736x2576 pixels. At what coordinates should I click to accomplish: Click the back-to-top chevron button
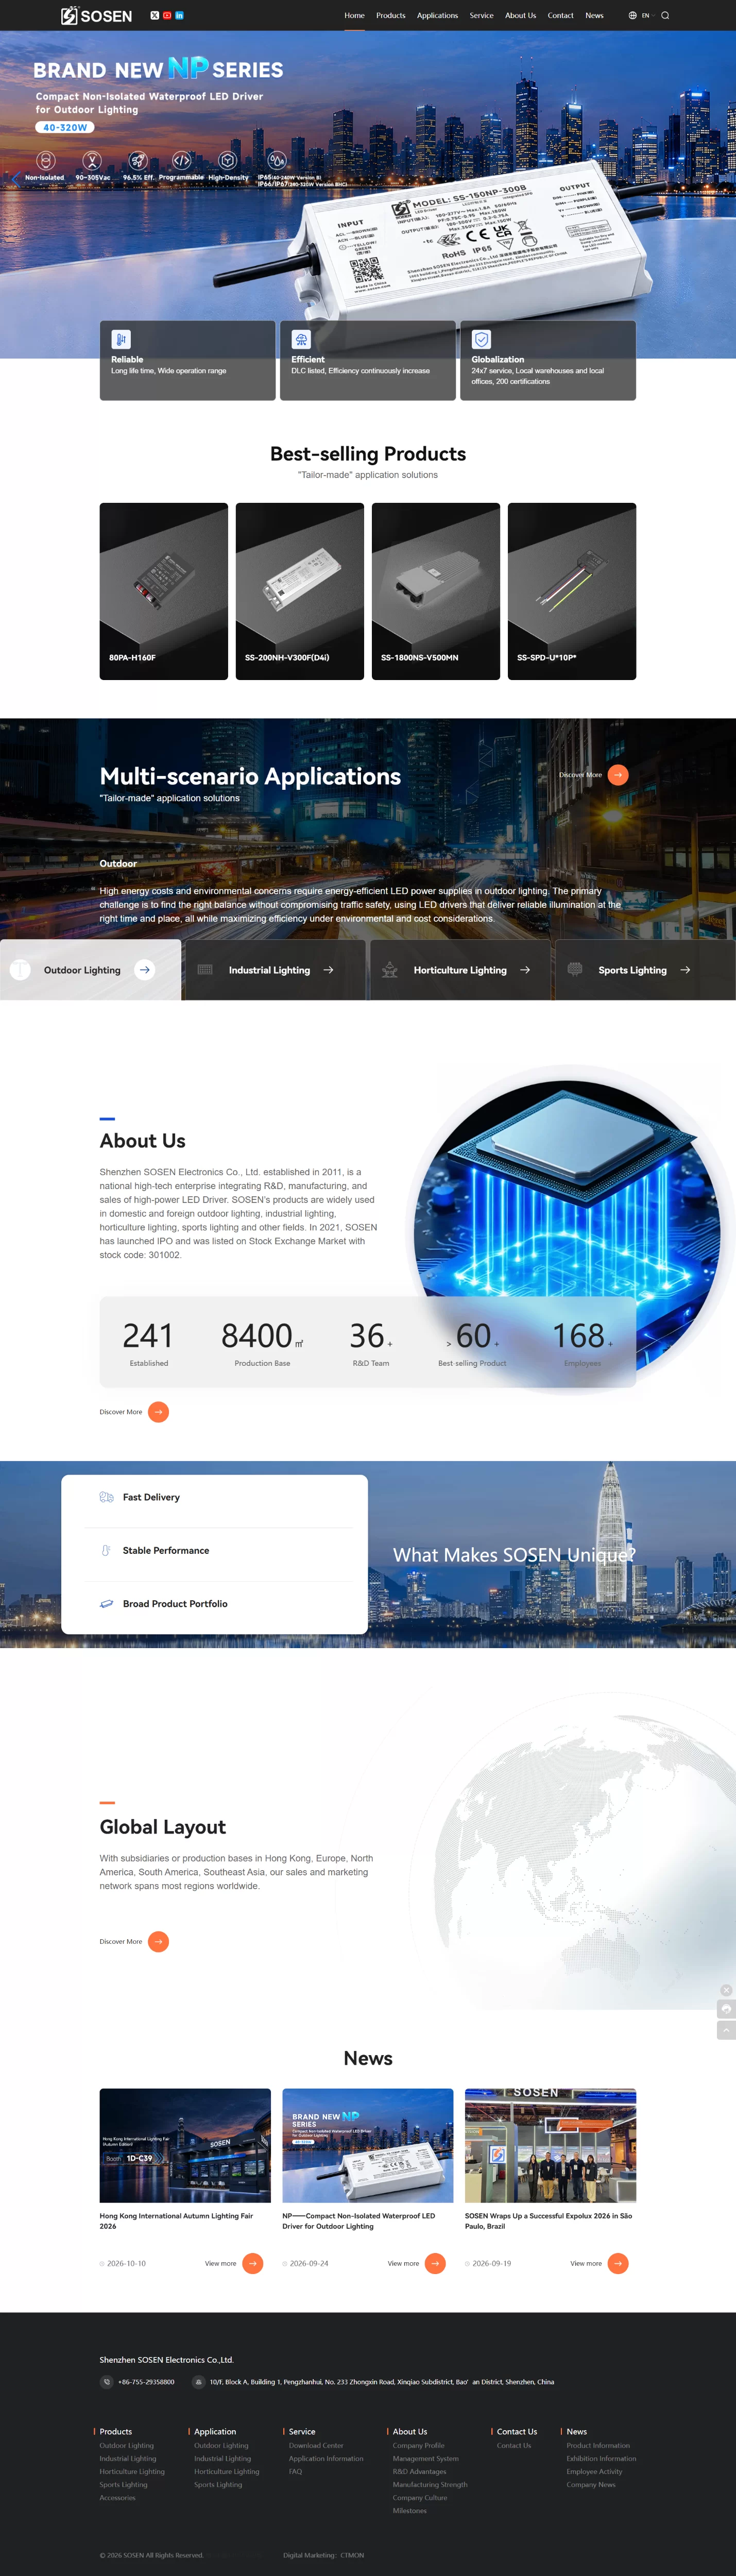click(727, 2030)
